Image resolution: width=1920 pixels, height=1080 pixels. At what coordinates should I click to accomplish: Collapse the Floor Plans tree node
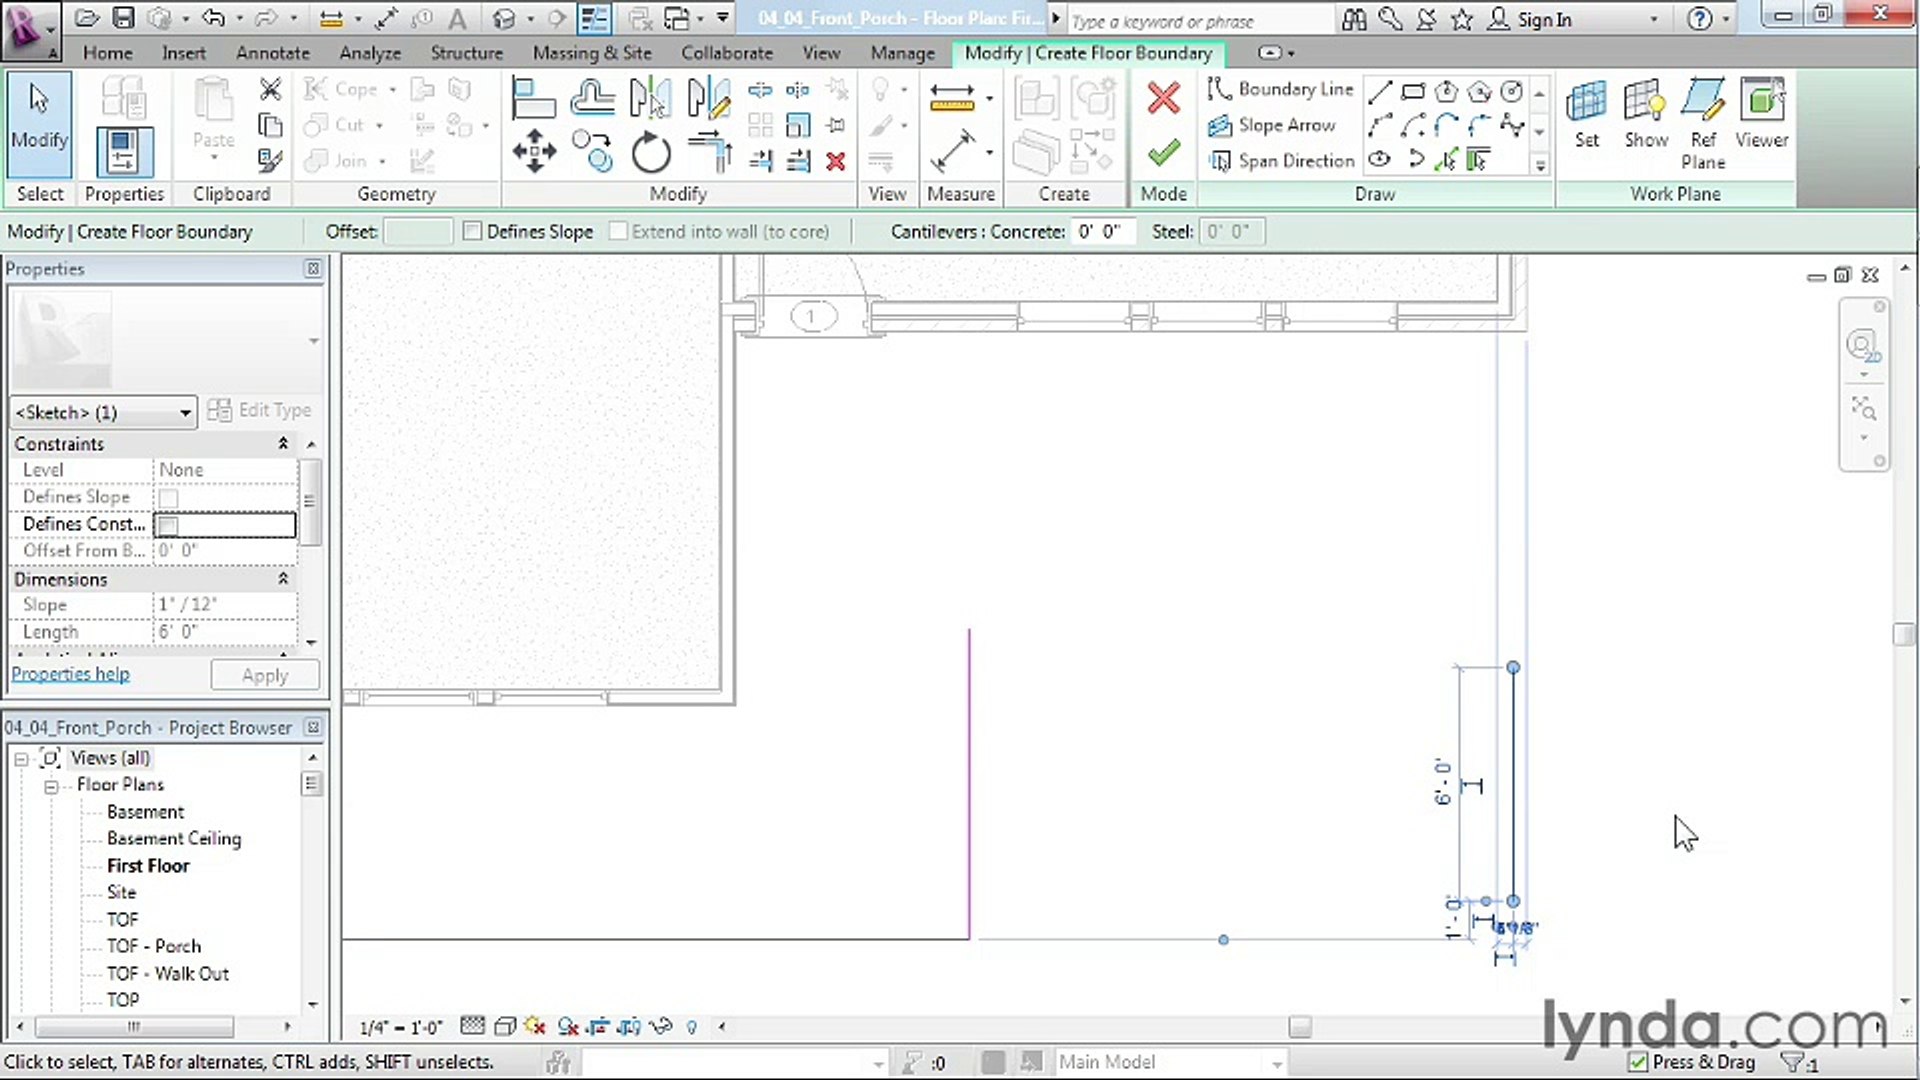click(x=51, y=786)
